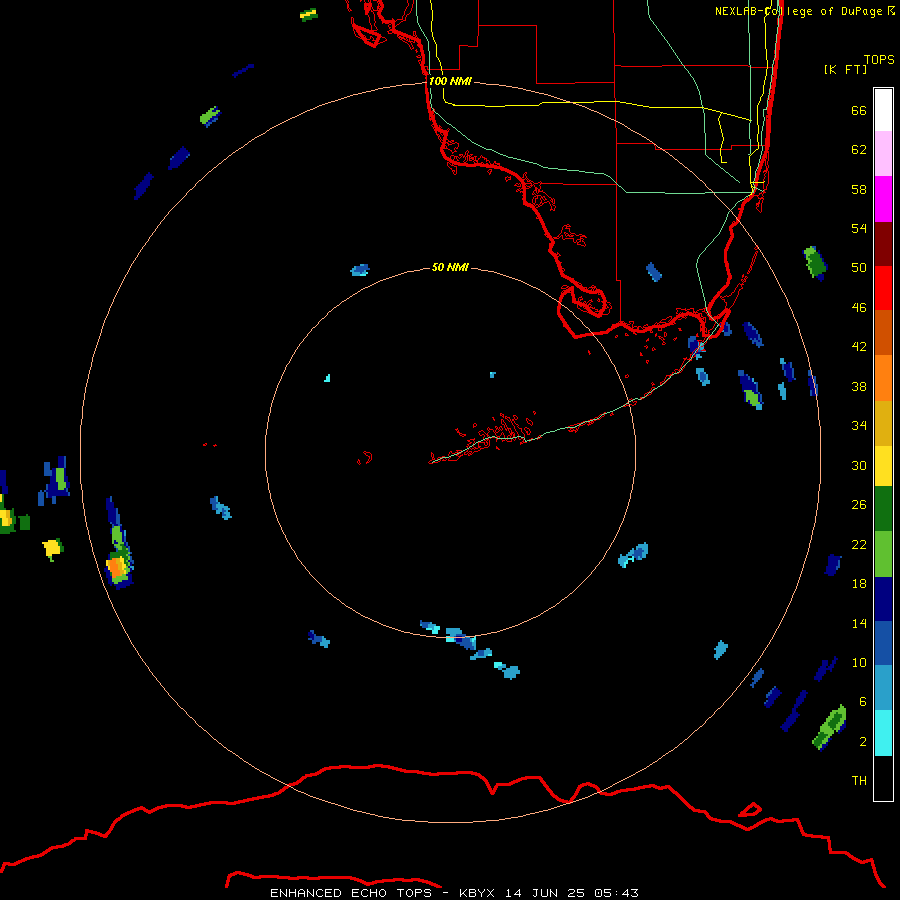This screenshot has width=900, height=900.
Task: Click the '66' legend value
Action: [x=859, y=110]
